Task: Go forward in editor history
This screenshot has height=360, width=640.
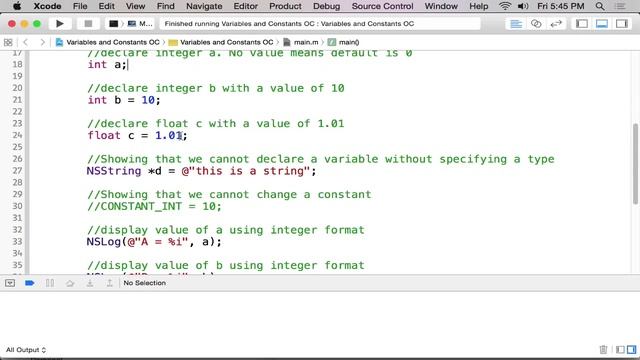Action: click(42, 42)
